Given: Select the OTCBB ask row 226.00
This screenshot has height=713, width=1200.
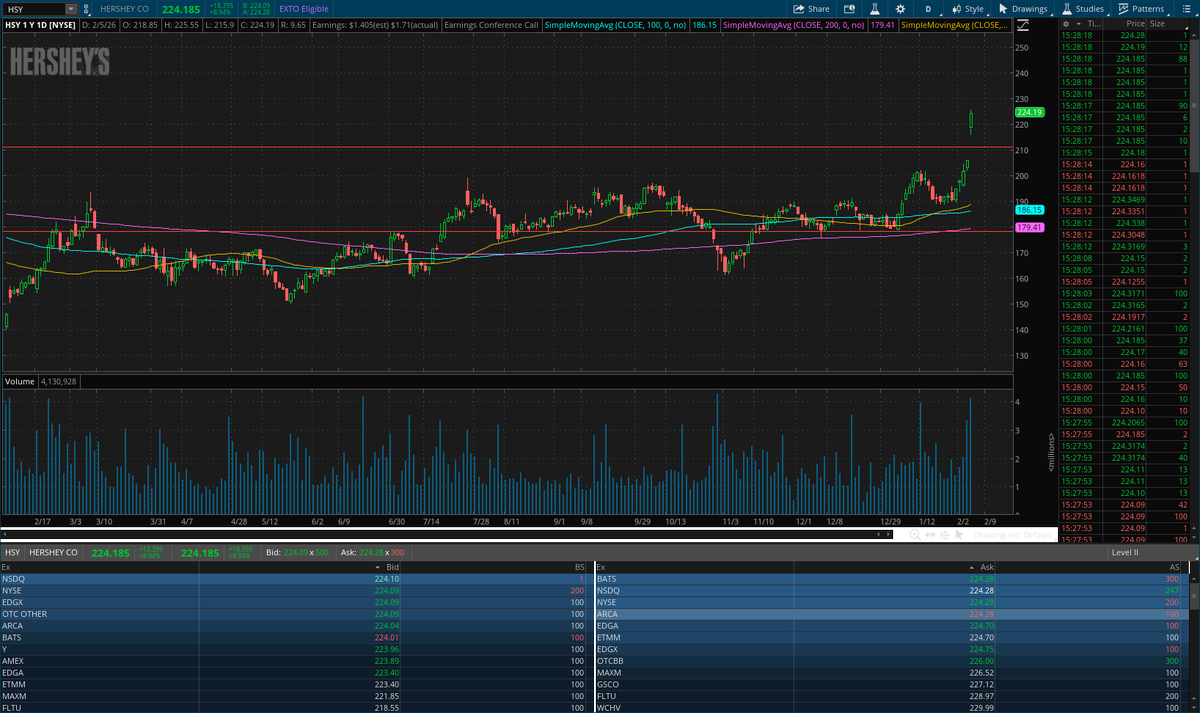Looking at the screenshot, I should pyautogui.click(x=890, y=660).
